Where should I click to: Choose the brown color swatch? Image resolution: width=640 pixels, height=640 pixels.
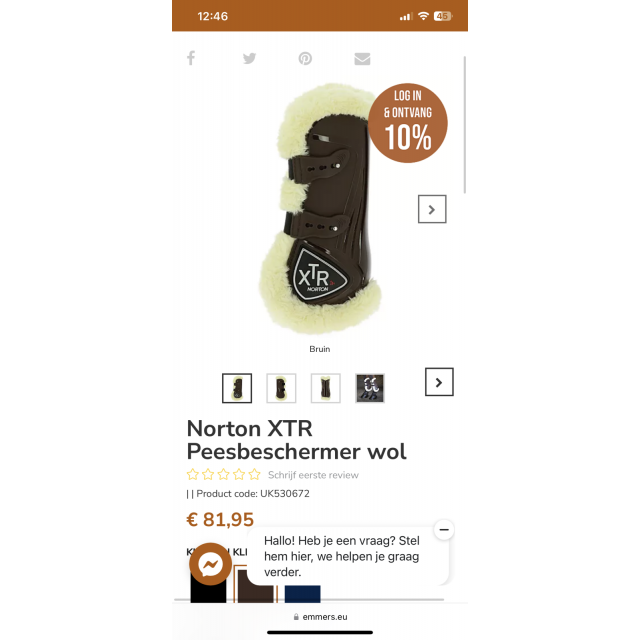pyautogui.click(x=256, y=586)
